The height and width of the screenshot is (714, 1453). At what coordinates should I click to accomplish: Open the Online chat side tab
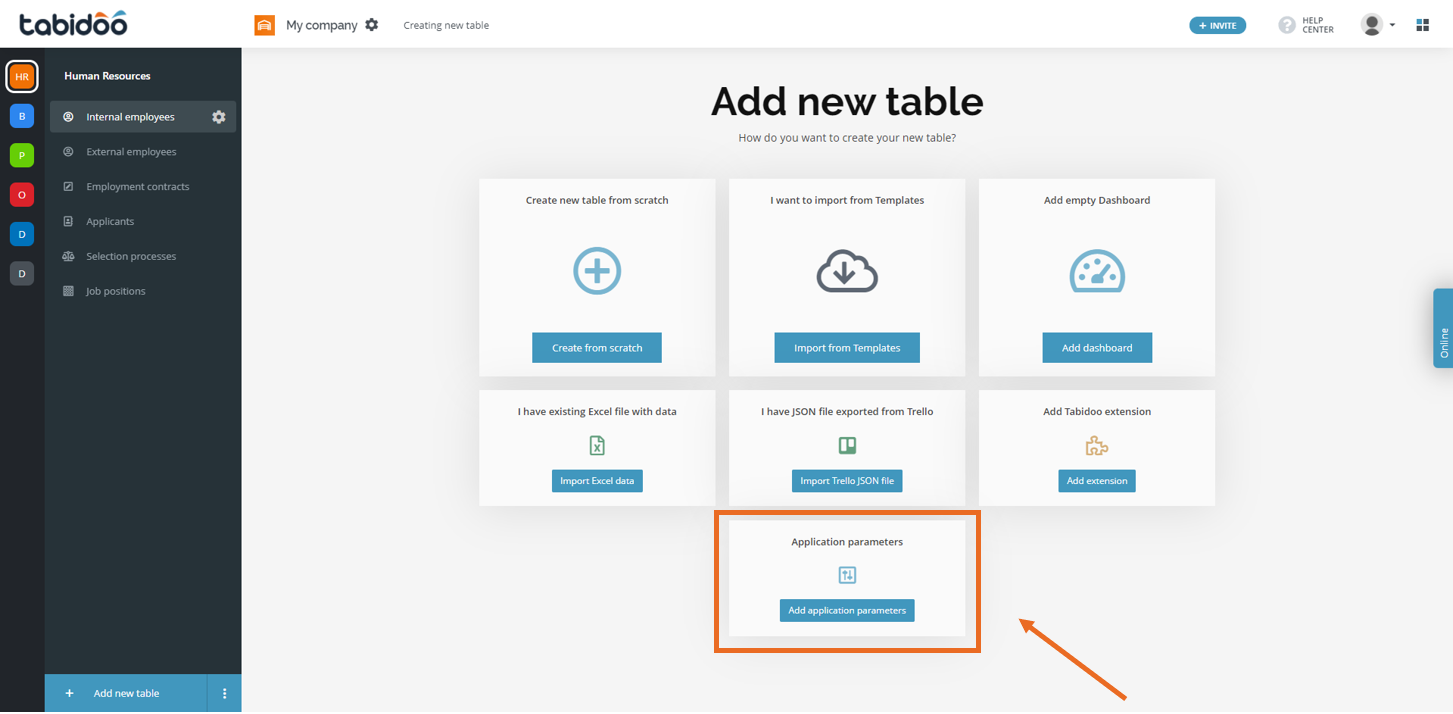click(x=1443, y=328)
